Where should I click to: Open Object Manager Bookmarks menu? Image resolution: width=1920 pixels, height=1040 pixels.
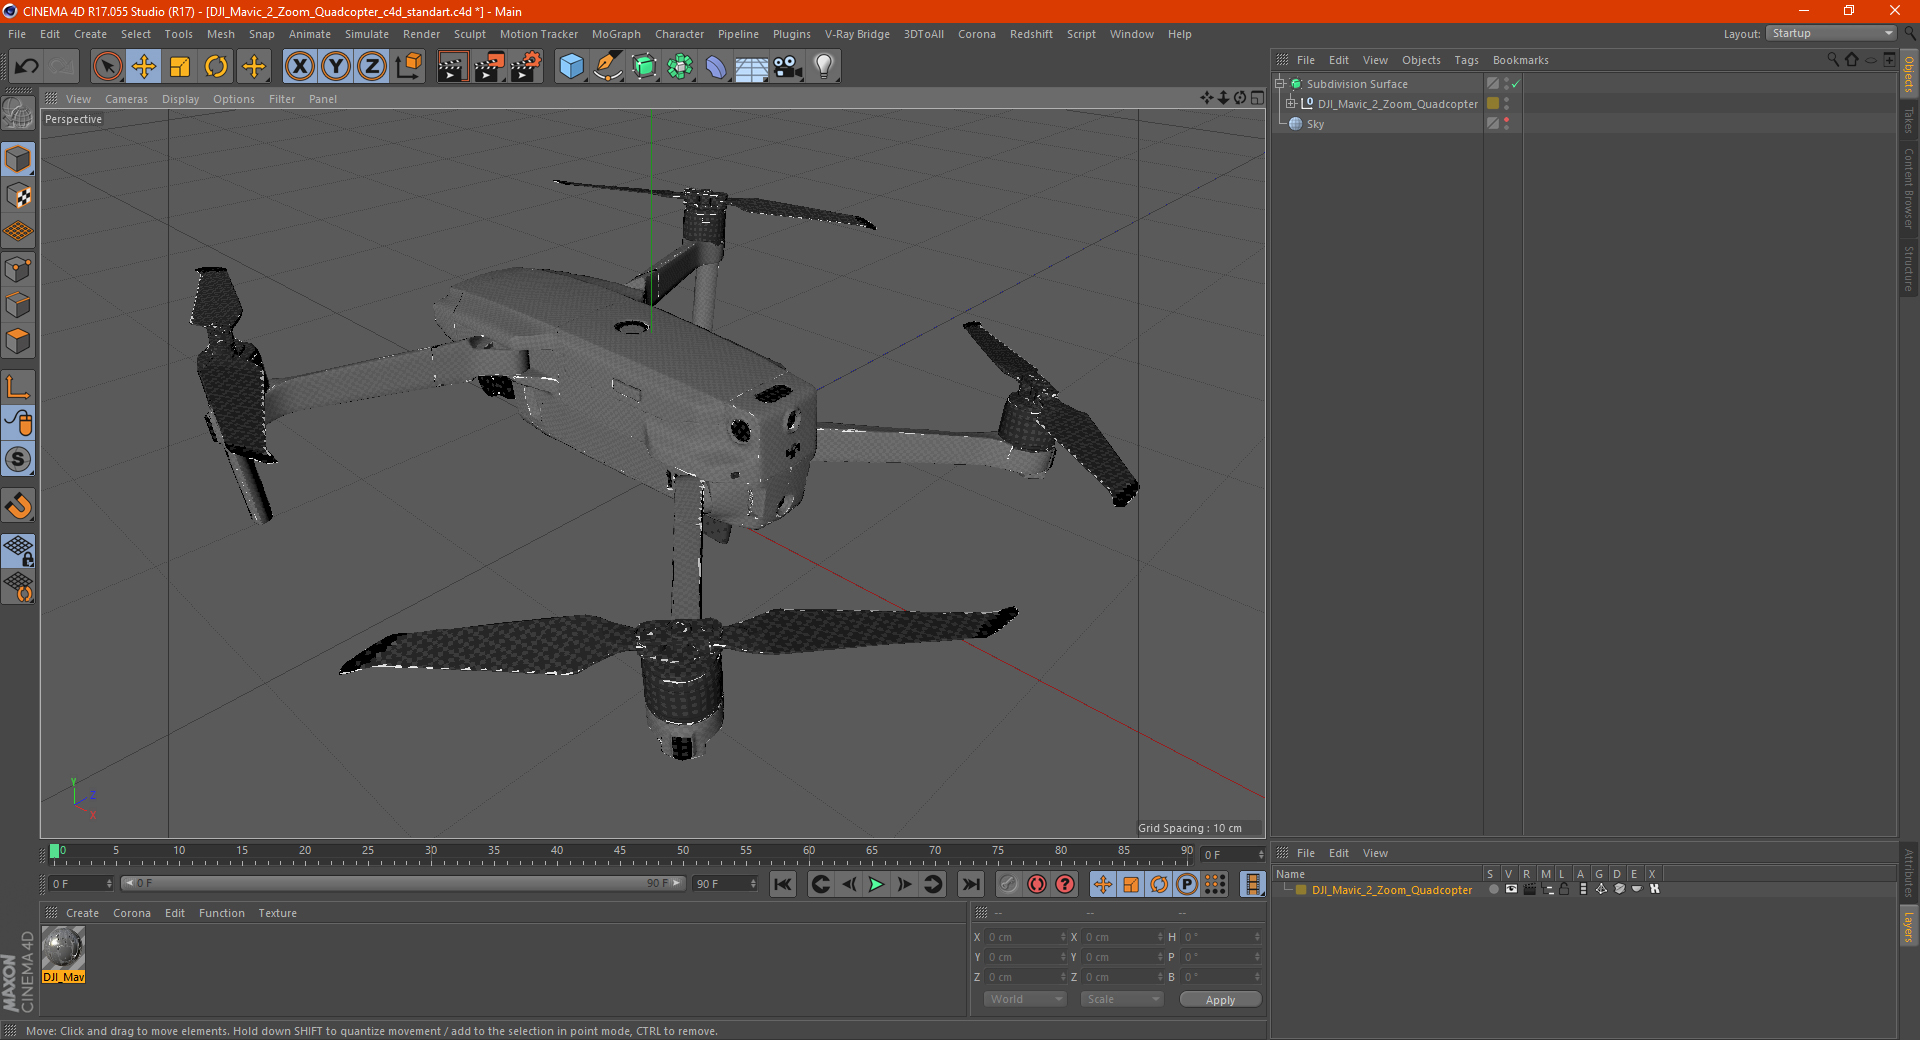1520,60
